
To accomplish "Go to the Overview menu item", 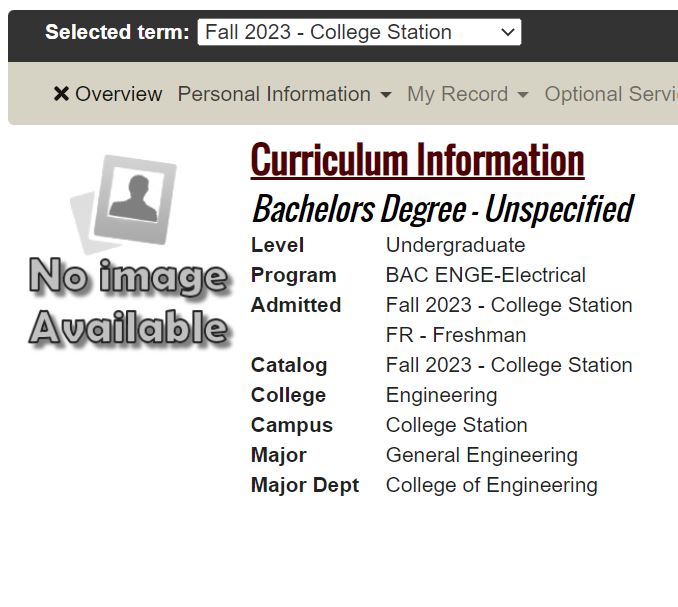I will point(118,94).
